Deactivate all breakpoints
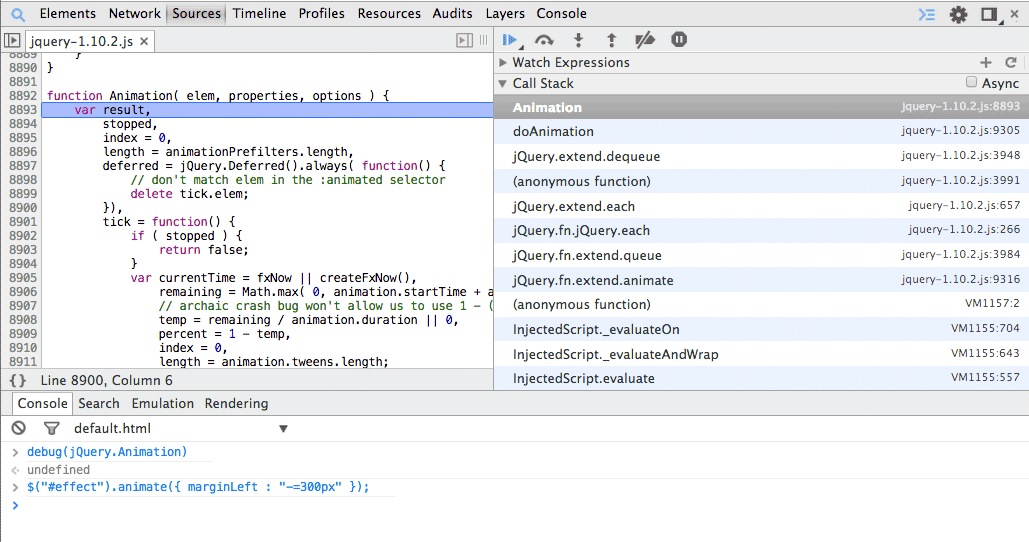 pyautogui.click(x=645, y=40)
